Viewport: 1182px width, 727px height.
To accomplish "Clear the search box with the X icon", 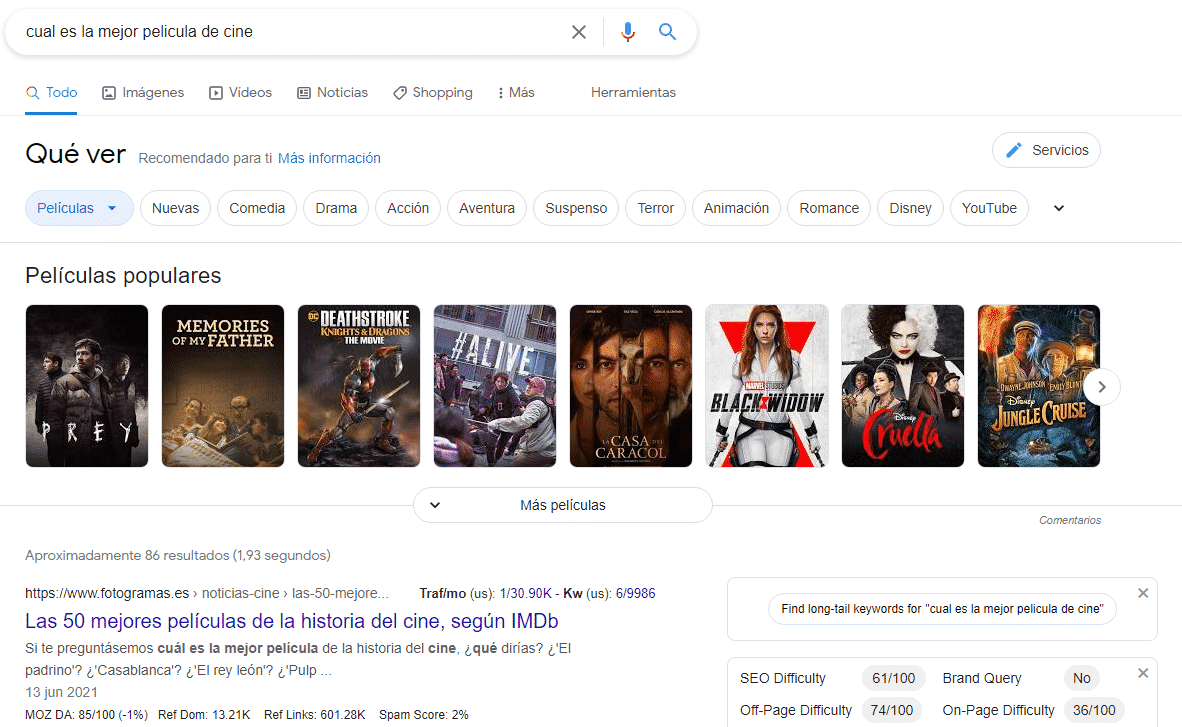I will click(578, 32).
